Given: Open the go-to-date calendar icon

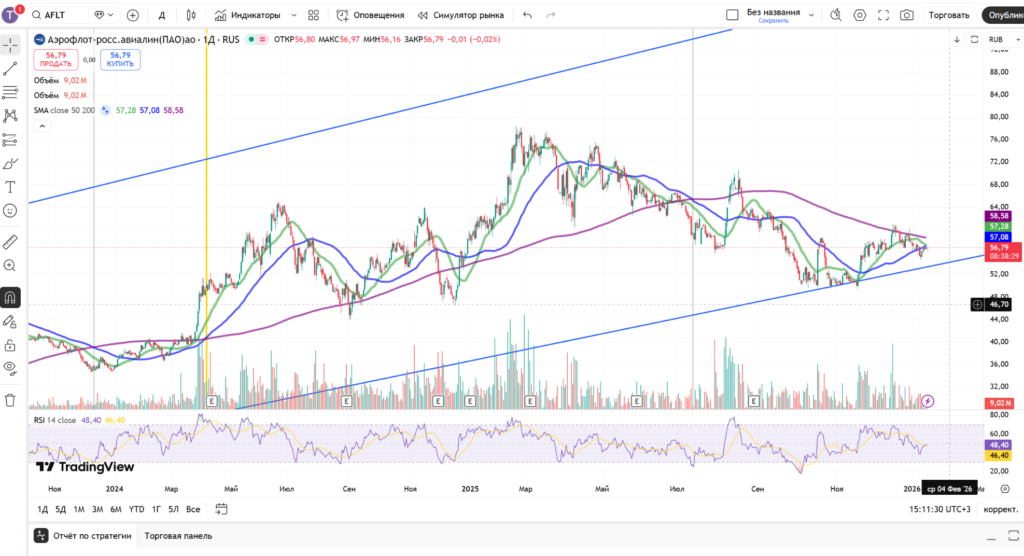Looking at the screenshot, I should 221,509.
